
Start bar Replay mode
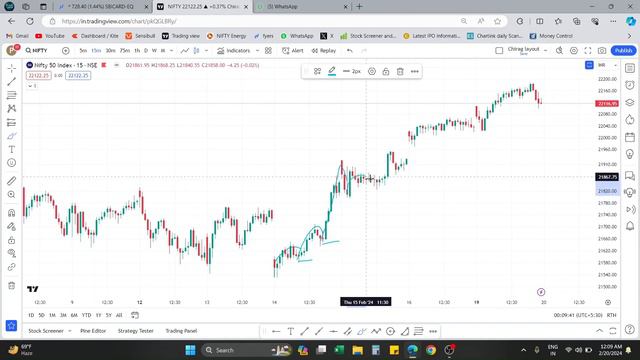(324, 51)
